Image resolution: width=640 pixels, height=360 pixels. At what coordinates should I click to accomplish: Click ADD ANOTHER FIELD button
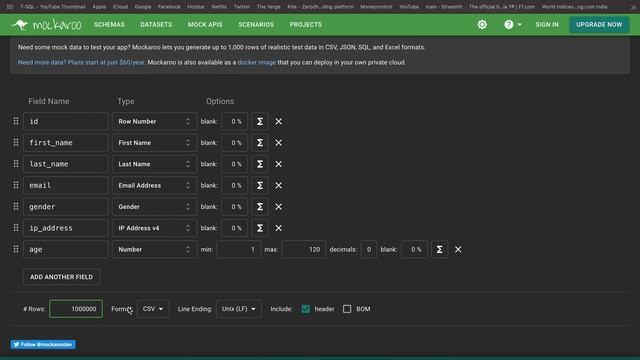point(62,277)
